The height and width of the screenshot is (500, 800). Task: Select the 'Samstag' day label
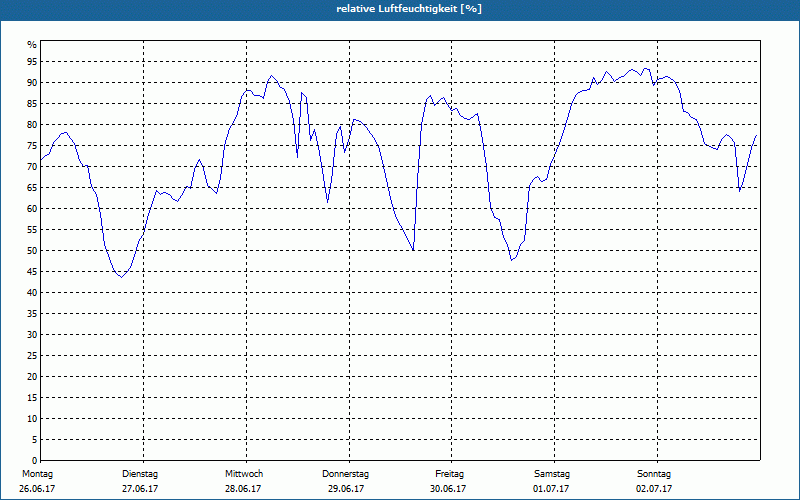point(552,474)
